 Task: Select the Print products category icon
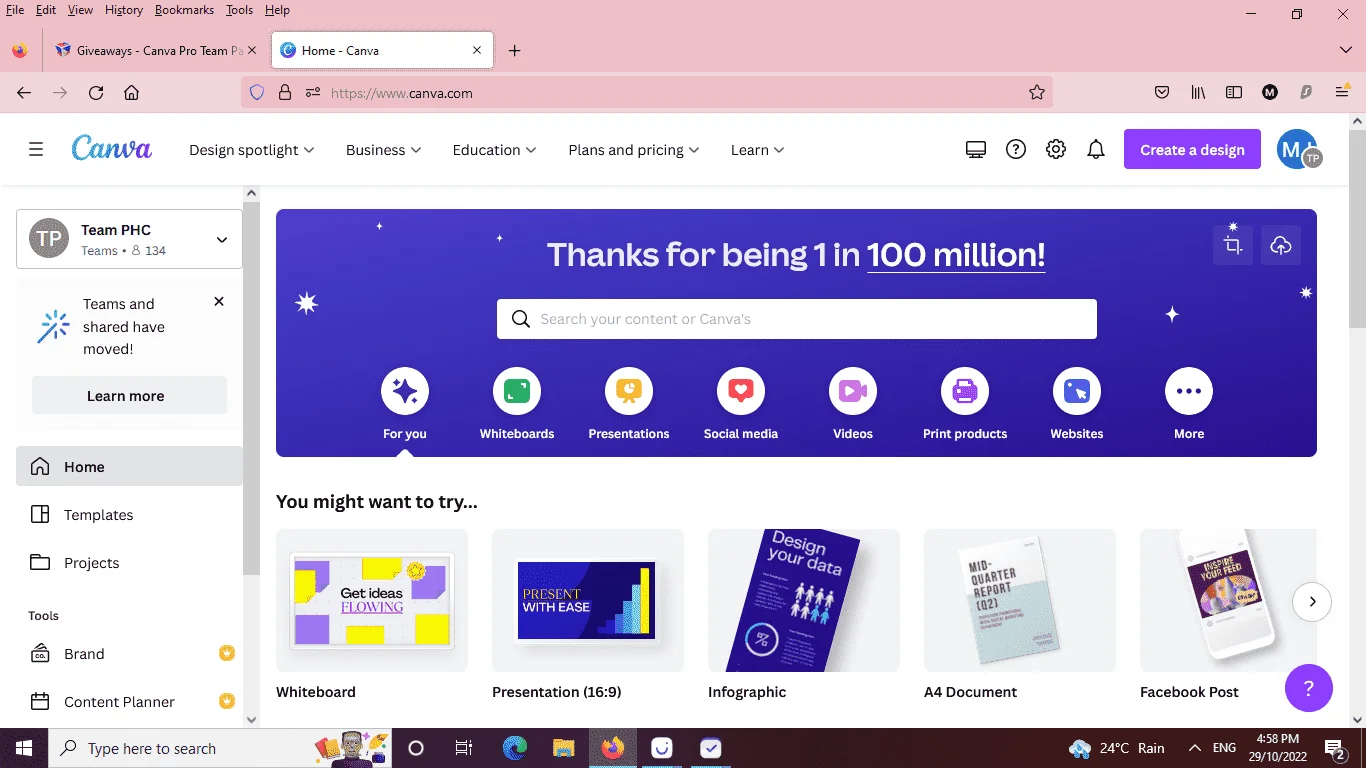click(965, 391)
